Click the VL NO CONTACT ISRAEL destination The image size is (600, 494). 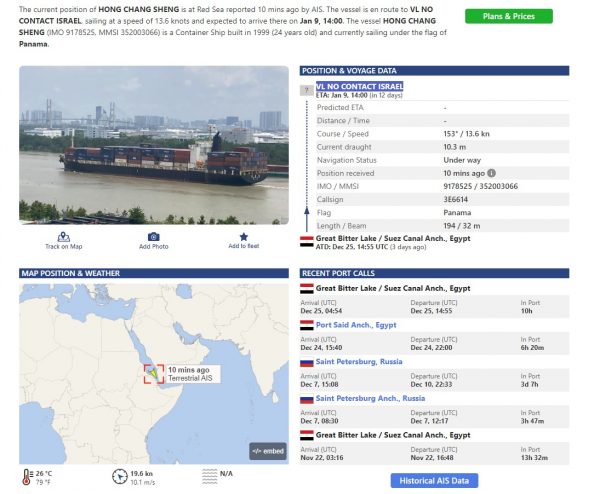coord(359,87)
